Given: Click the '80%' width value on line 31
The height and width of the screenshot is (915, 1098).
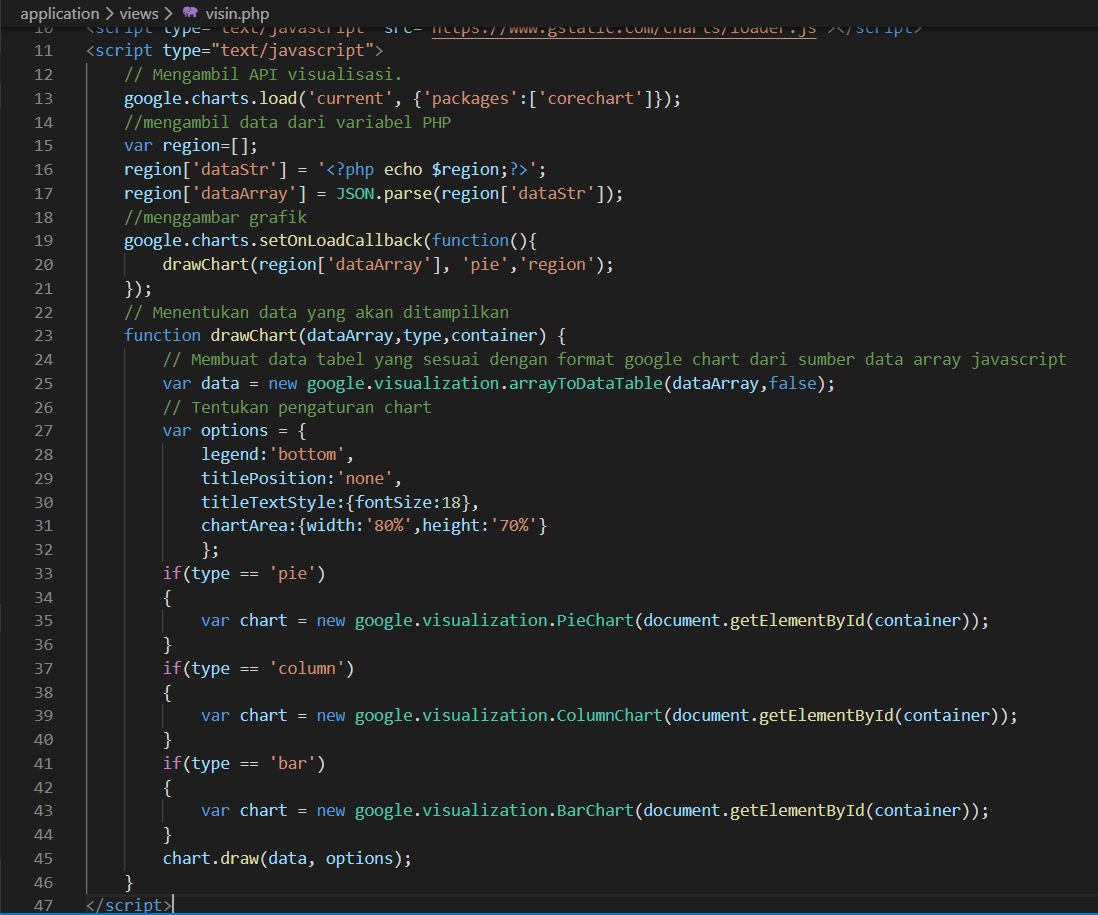Looking at the screenshot, I should point(389,525).
